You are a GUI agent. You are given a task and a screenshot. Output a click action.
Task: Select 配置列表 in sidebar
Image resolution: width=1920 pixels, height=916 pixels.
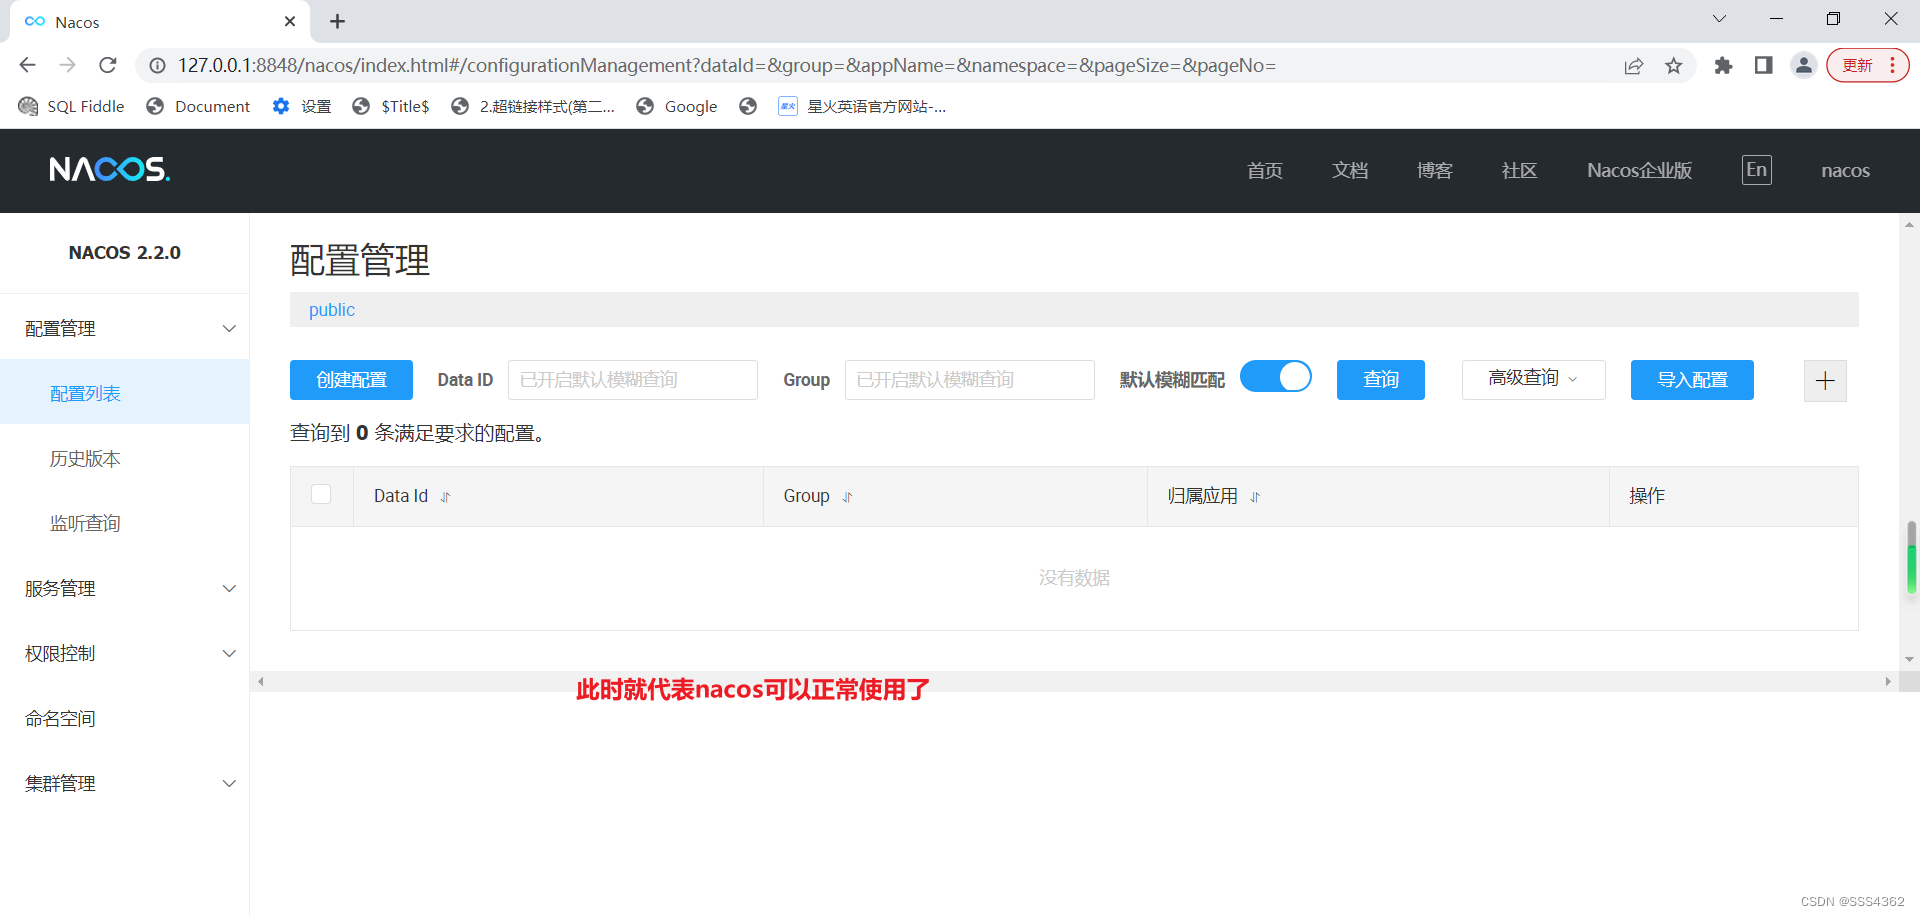pos(125,393)
